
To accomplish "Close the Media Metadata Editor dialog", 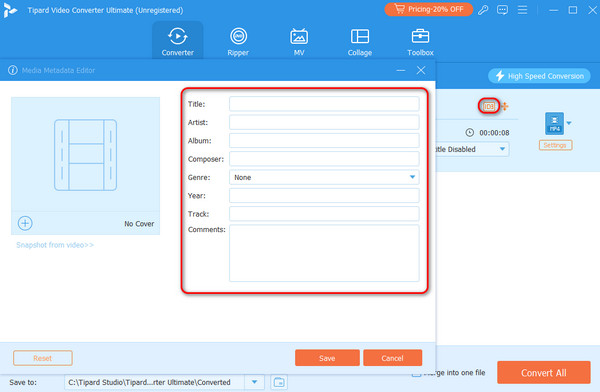I will [x=421, y=70].
